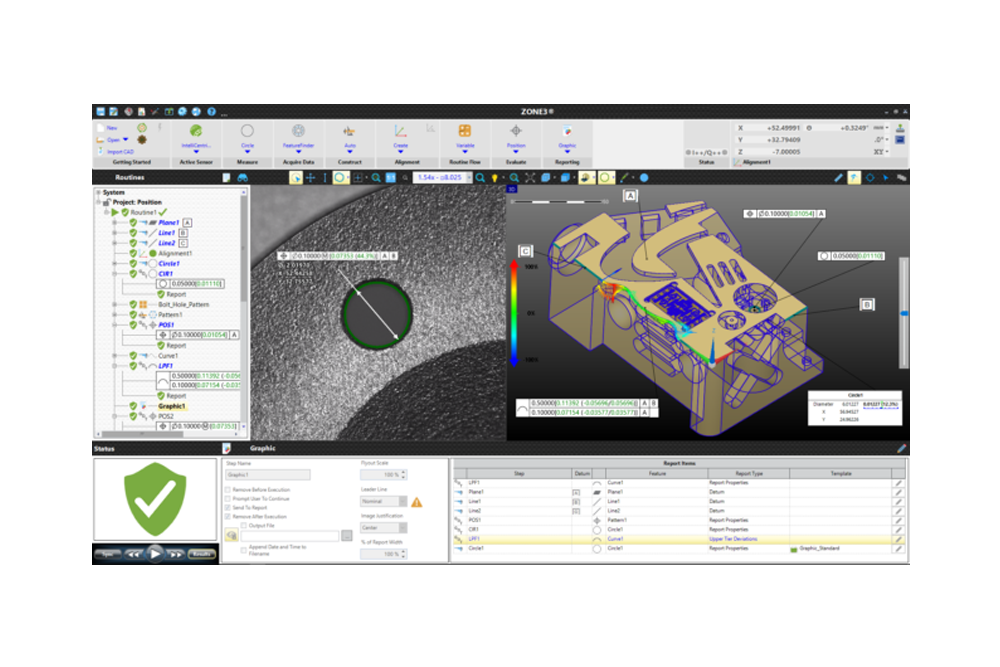Toggle the Send To Report checkbox
1000x667 pixels.
[x=228, y=508]
